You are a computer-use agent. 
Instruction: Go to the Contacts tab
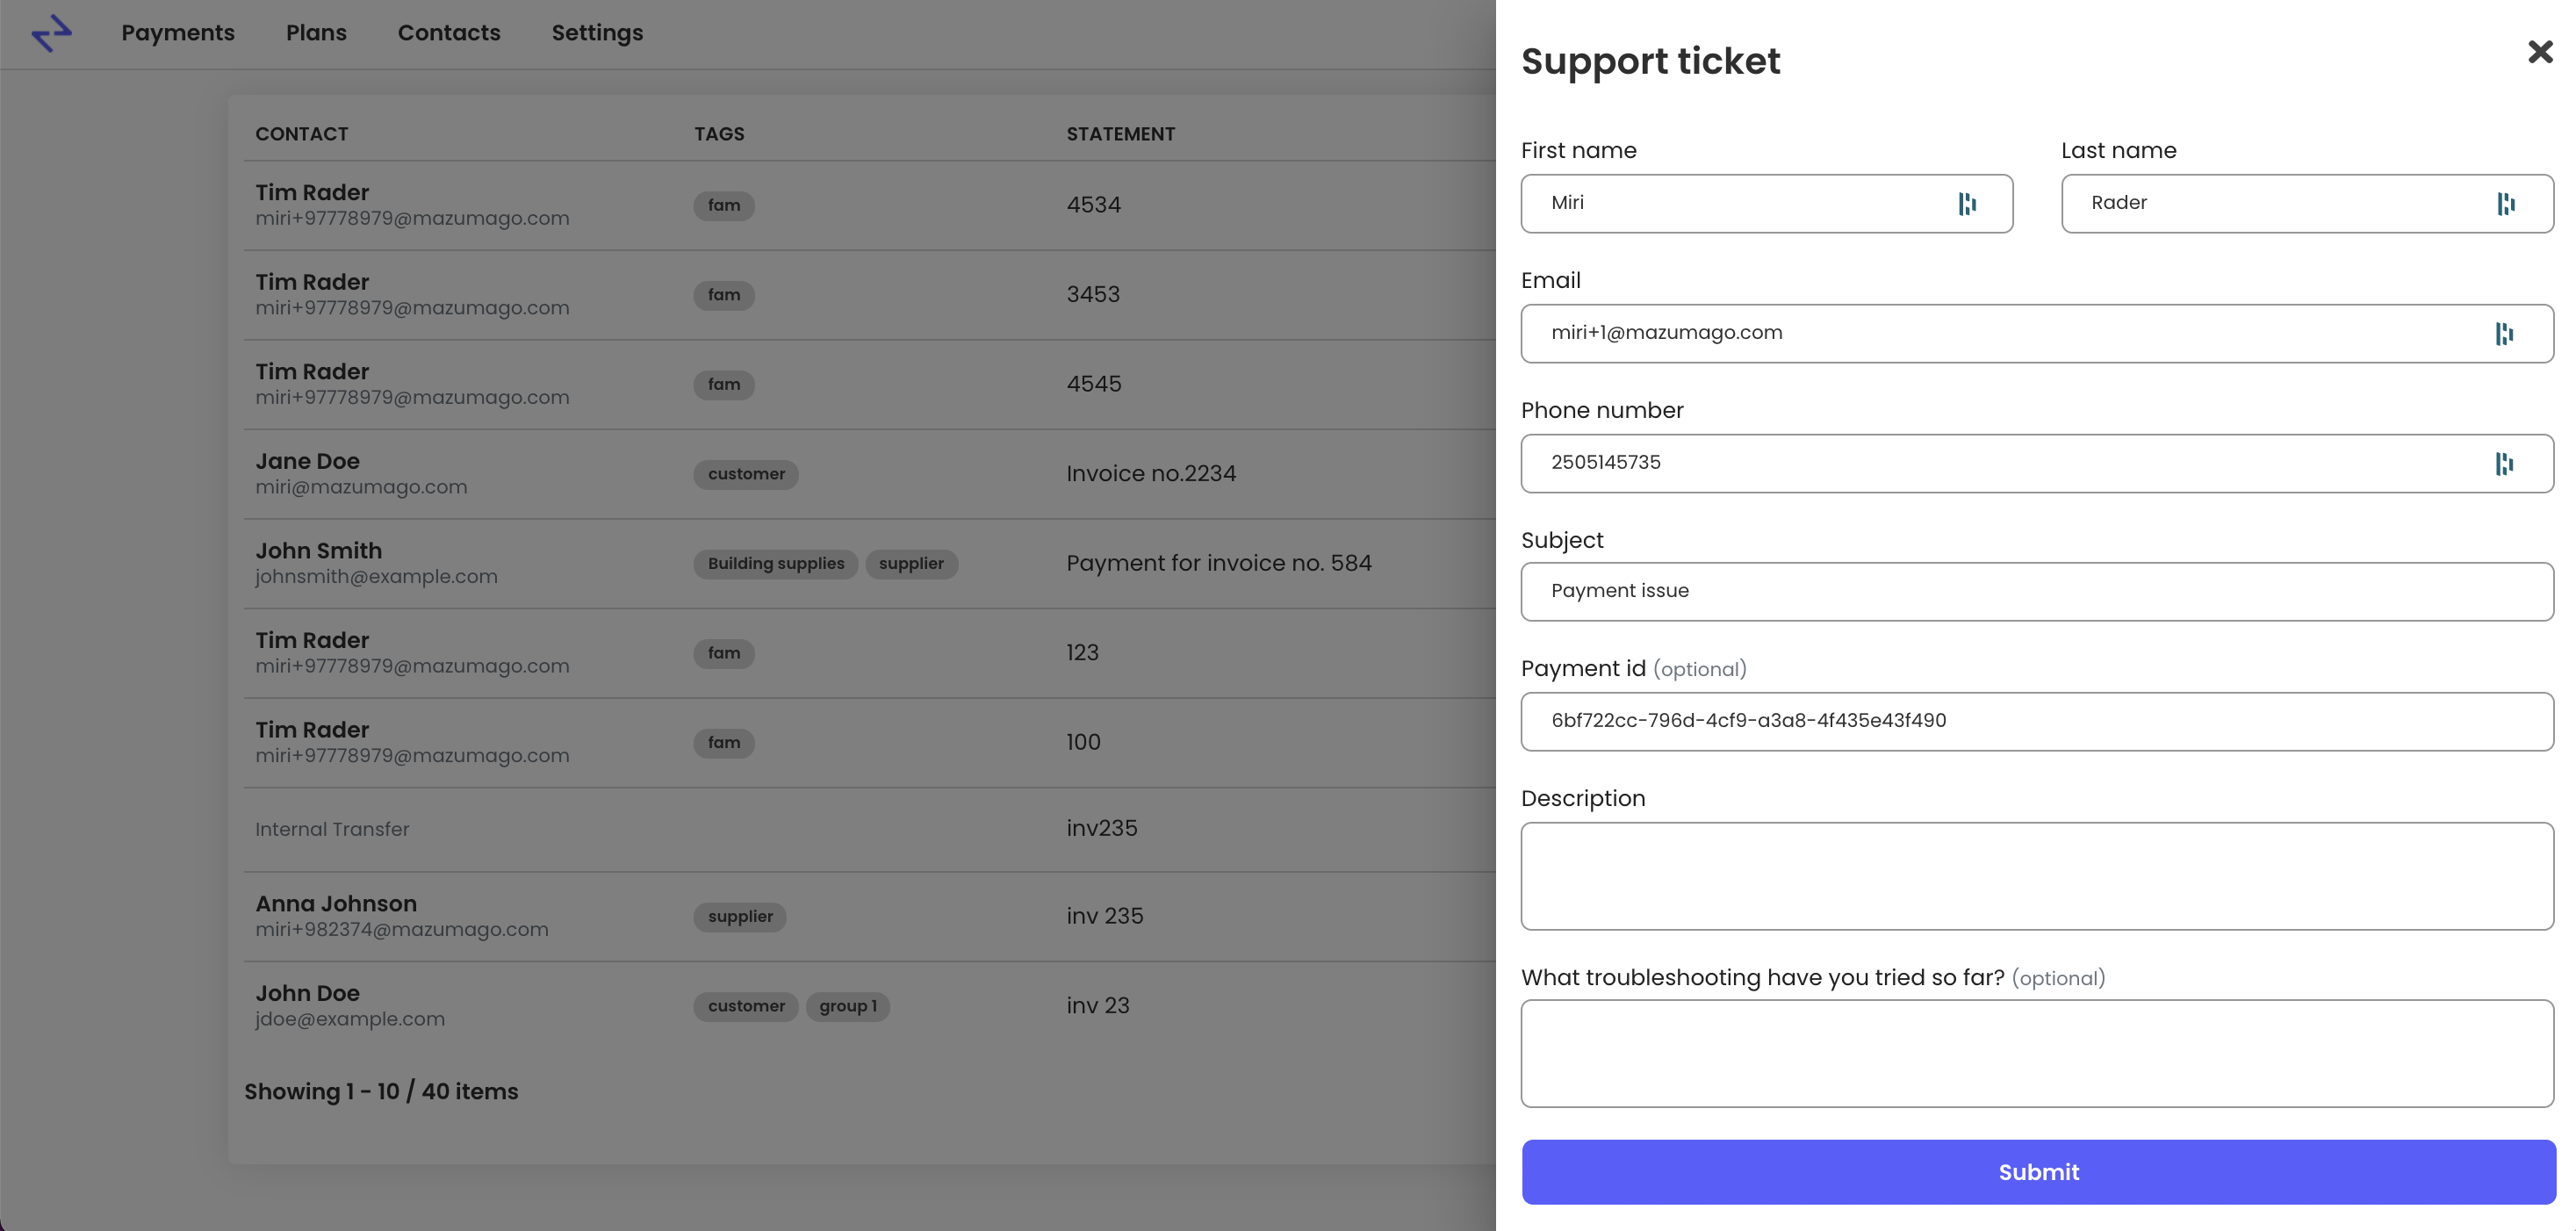(449, 33)
